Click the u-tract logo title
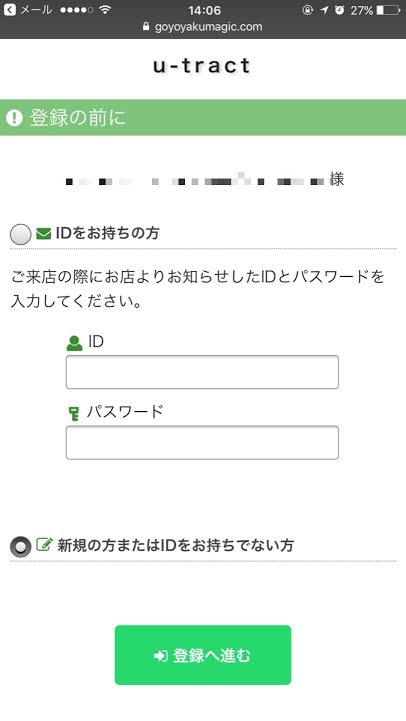This screenshot has width=406, height=721. pos(202,66)
